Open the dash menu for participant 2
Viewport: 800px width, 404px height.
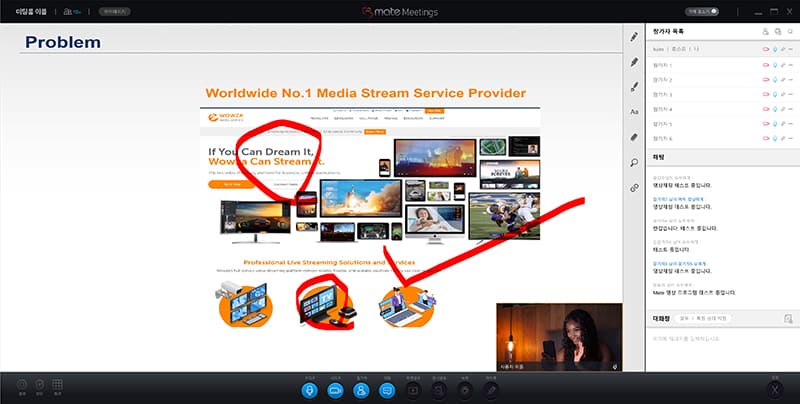[x=791, y=80]
